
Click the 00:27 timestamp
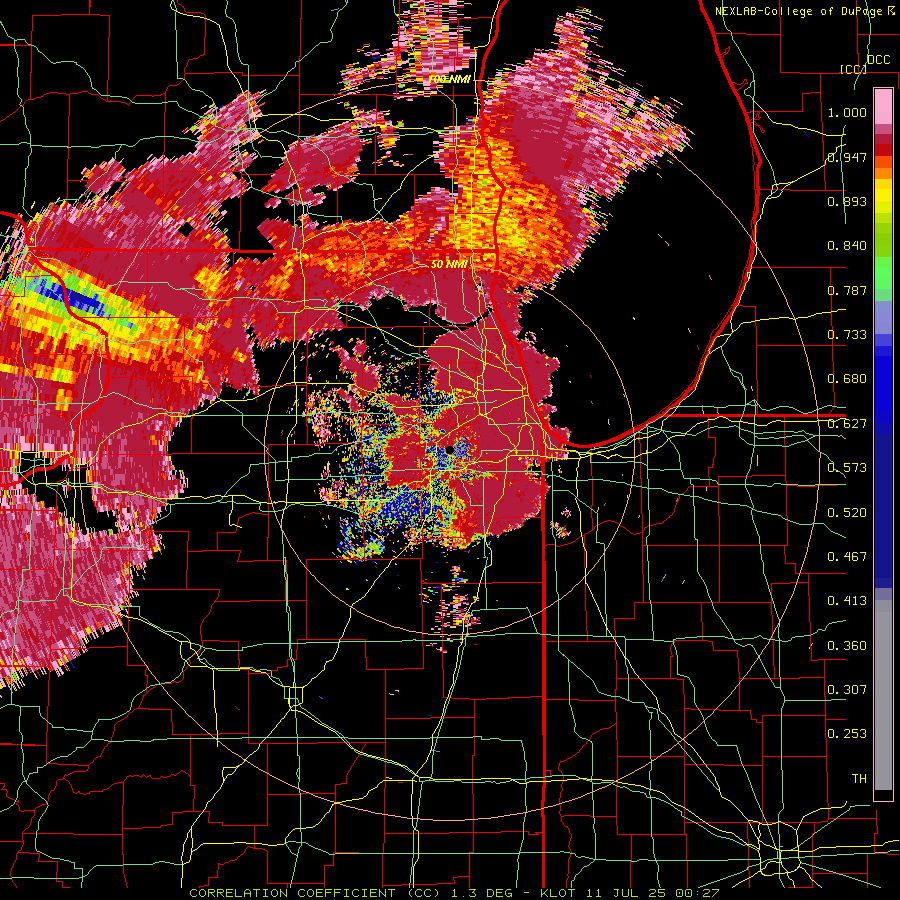coord(697,893)
